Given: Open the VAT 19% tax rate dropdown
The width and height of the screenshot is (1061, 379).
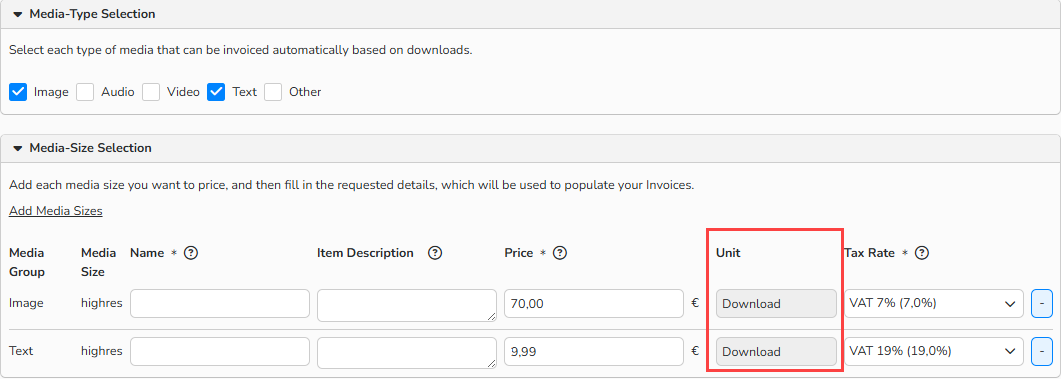Looking at the screenshot, I should coord(934,351).
